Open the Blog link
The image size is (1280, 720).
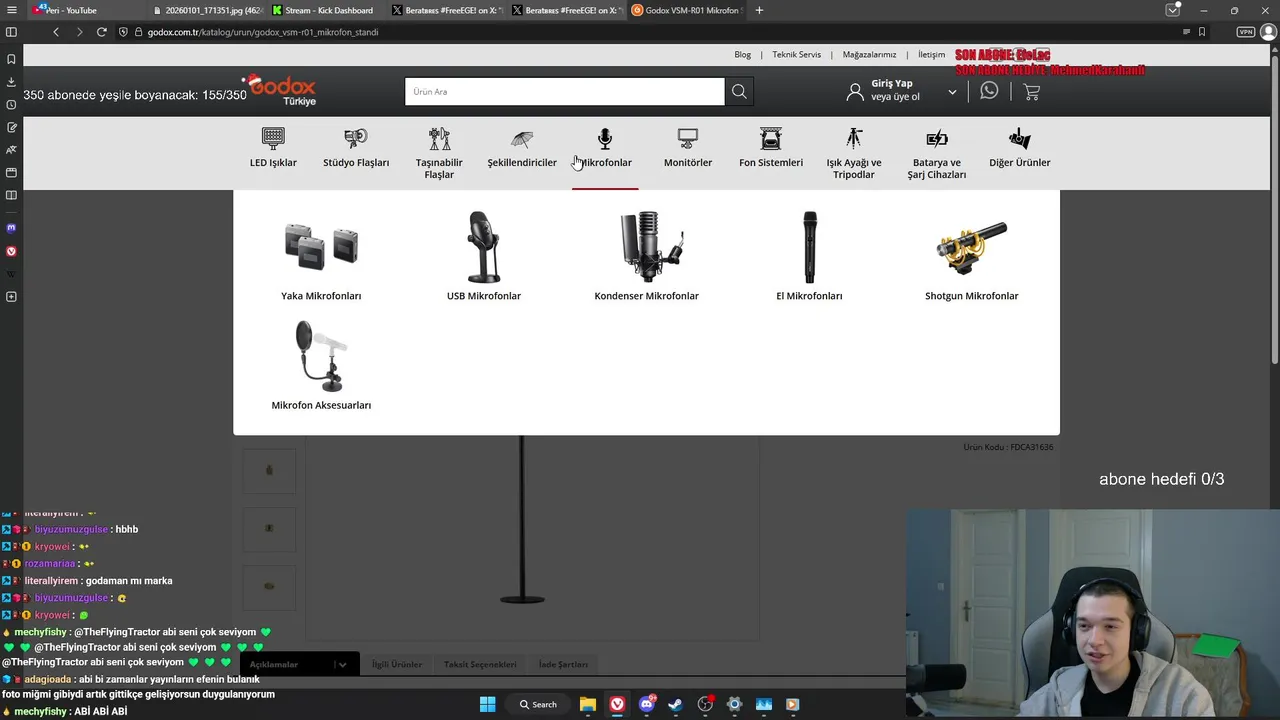click(x=742, y=55)
